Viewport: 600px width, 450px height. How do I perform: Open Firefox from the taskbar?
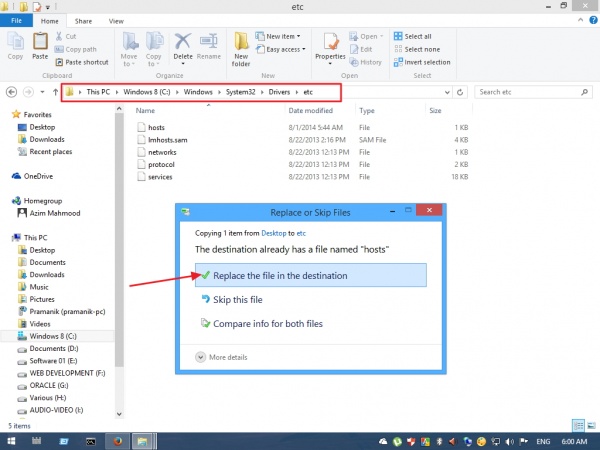click(117, 440)
